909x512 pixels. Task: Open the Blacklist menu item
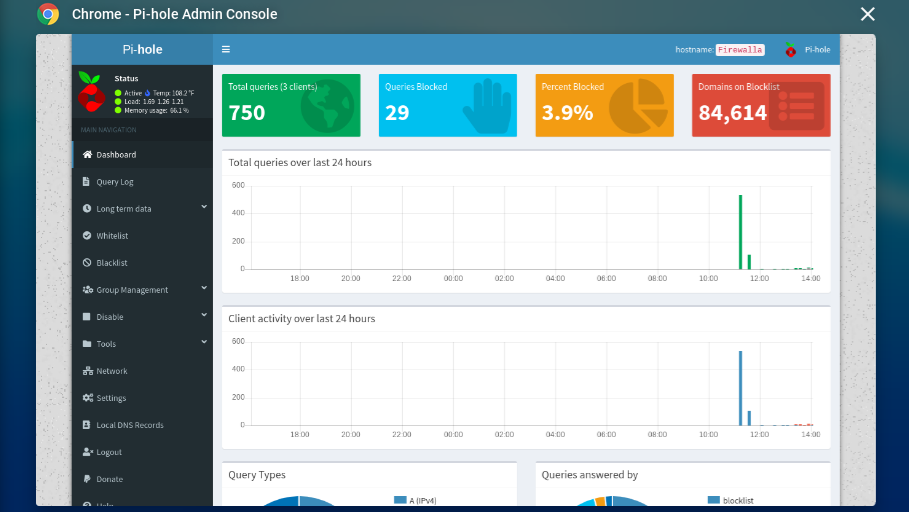tap(143, 263)
